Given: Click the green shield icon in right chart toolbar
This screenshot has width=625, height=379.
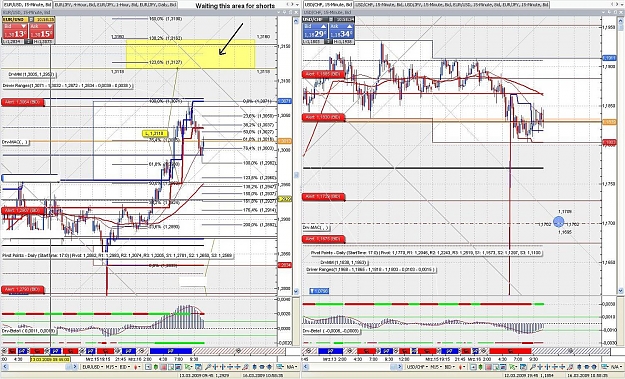Looking at the screenshot, I should 481,367.
